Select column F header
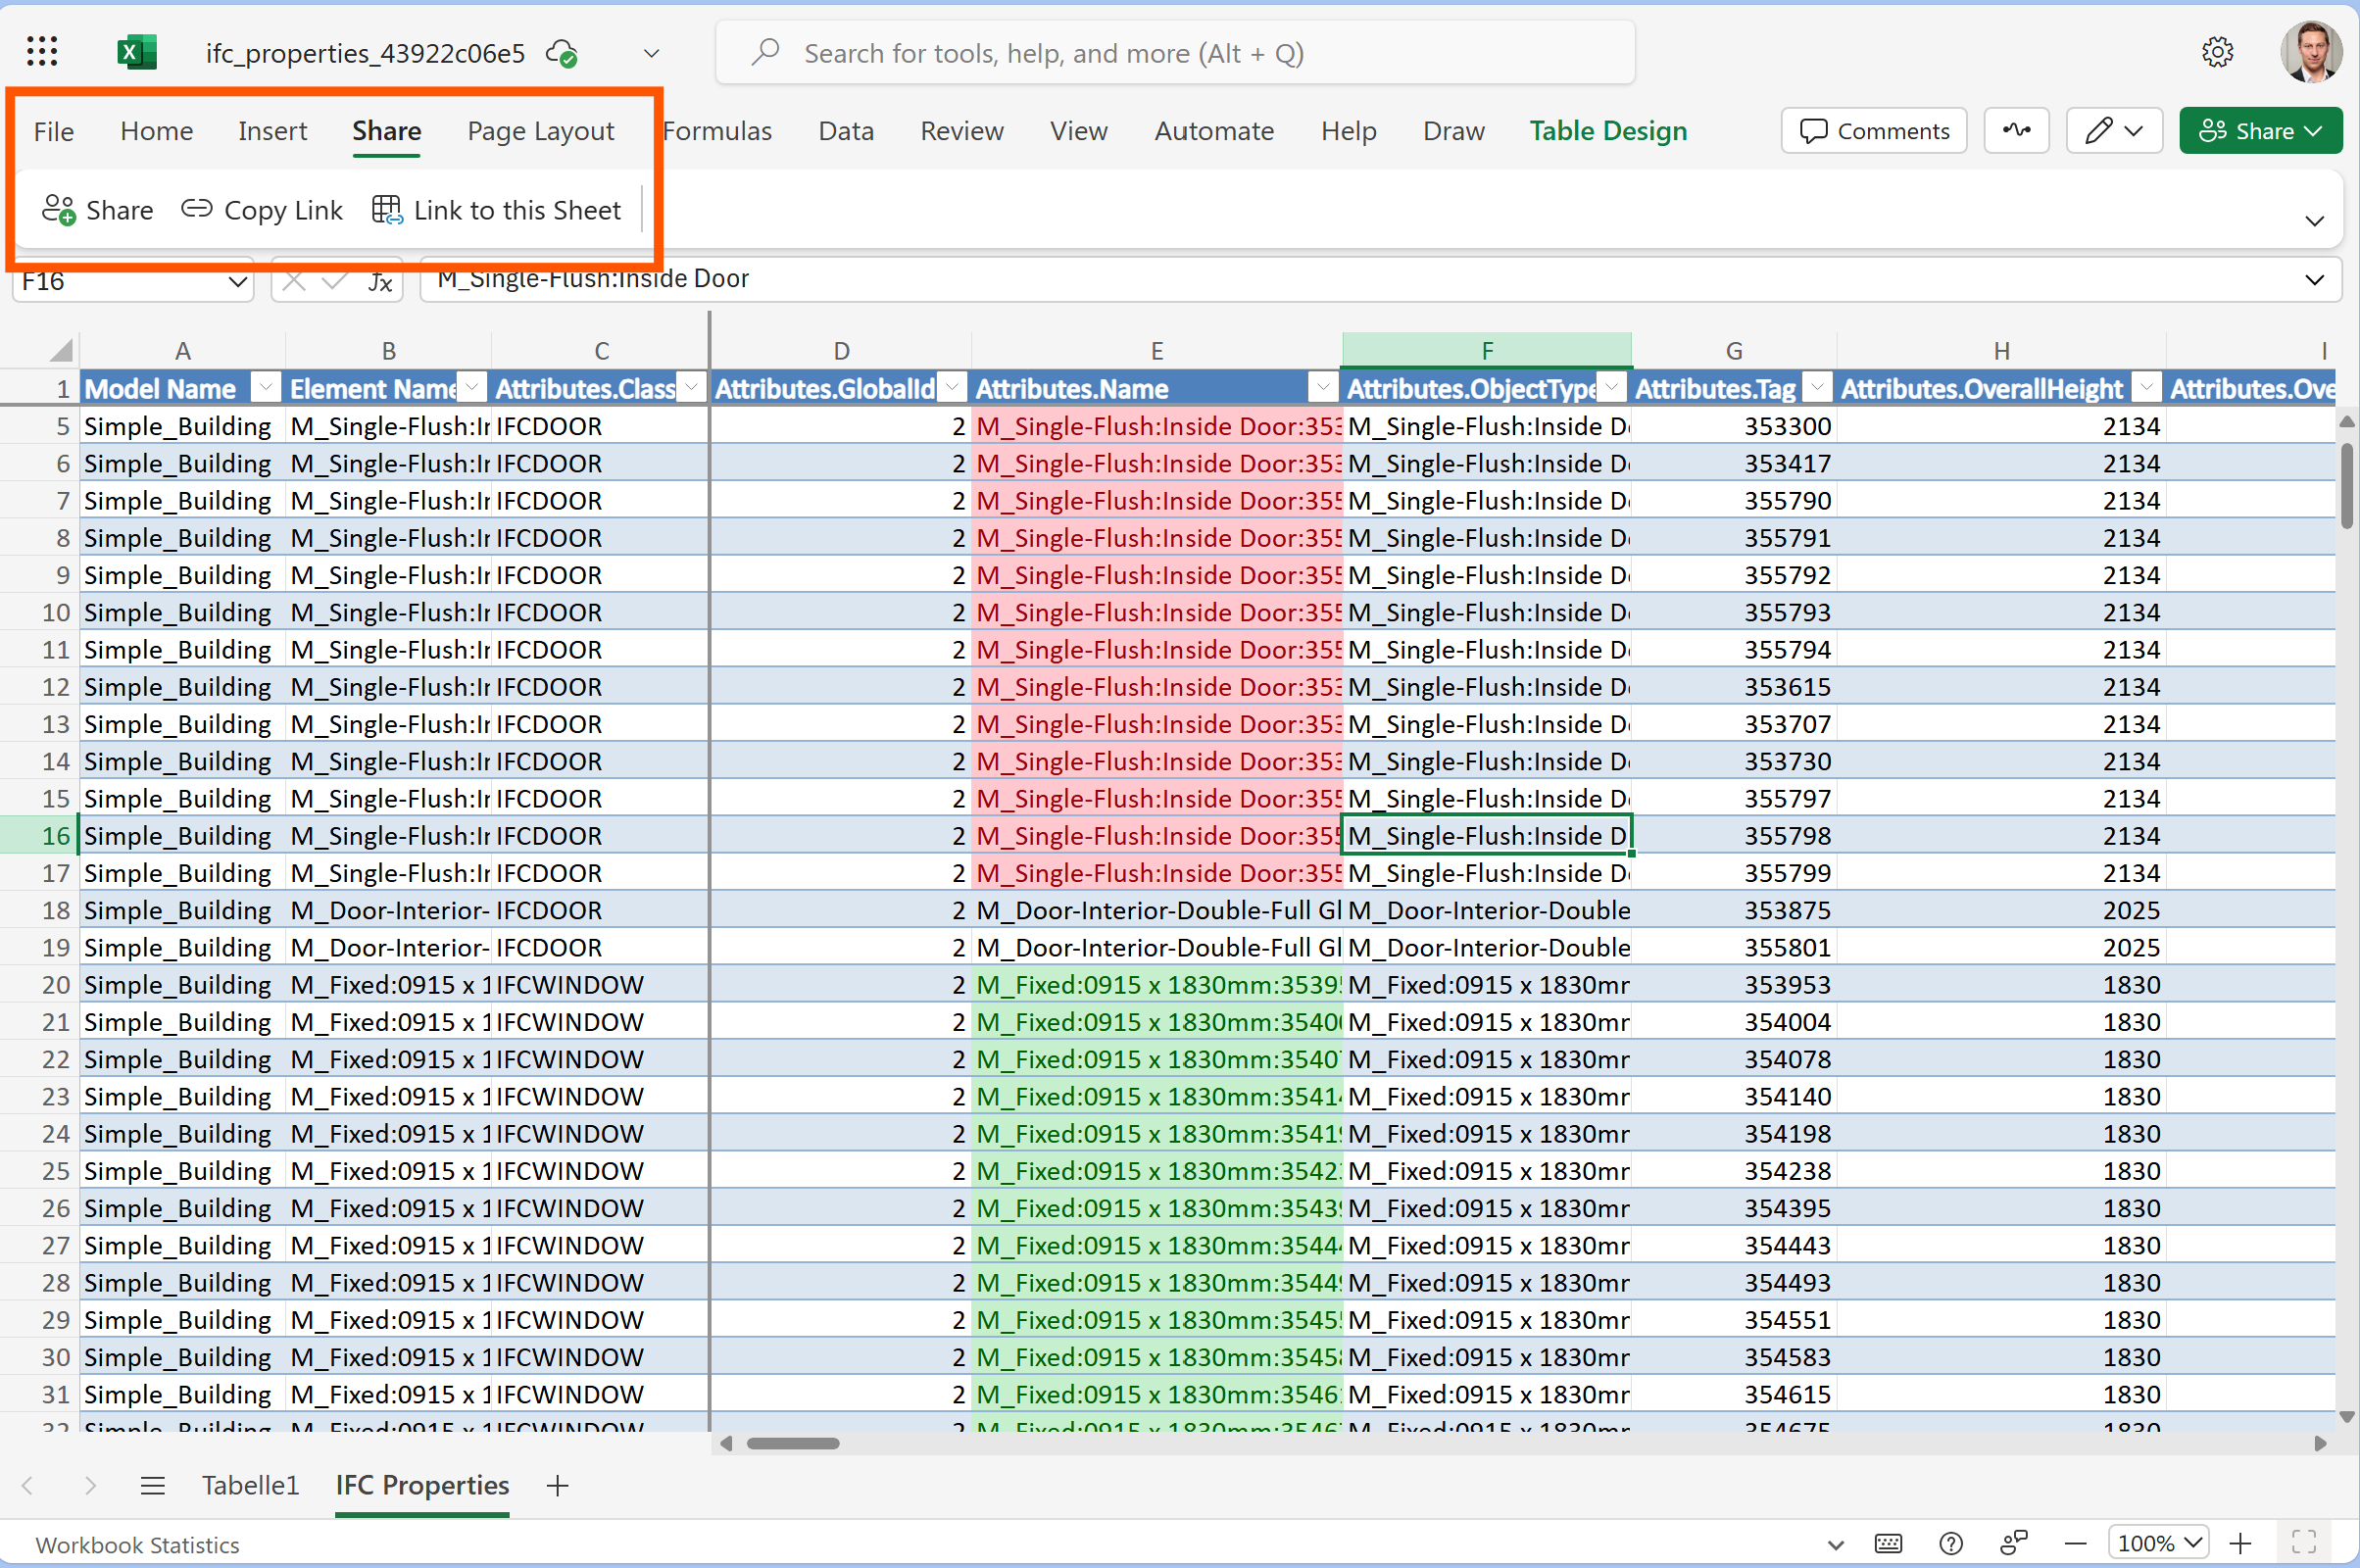The image size is (2360, 1568). pyautogui.click(x=1486, y=350)
